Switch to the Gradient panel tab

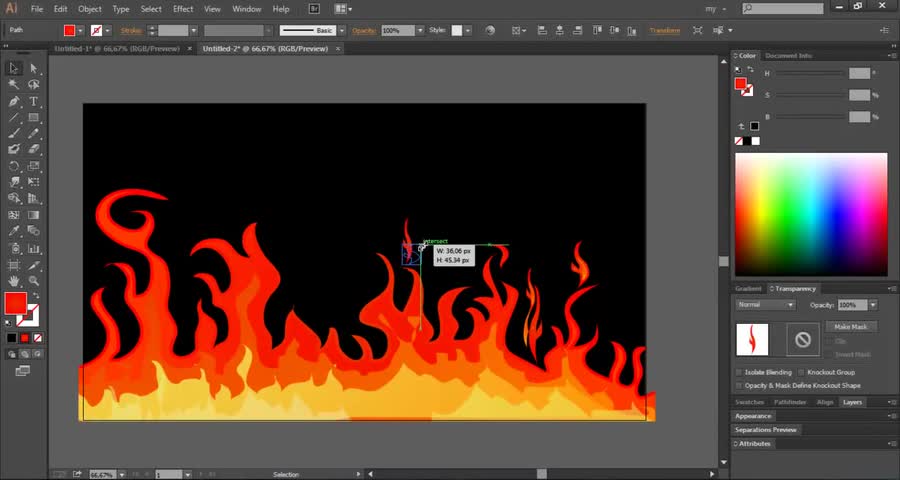pos(748,288)
